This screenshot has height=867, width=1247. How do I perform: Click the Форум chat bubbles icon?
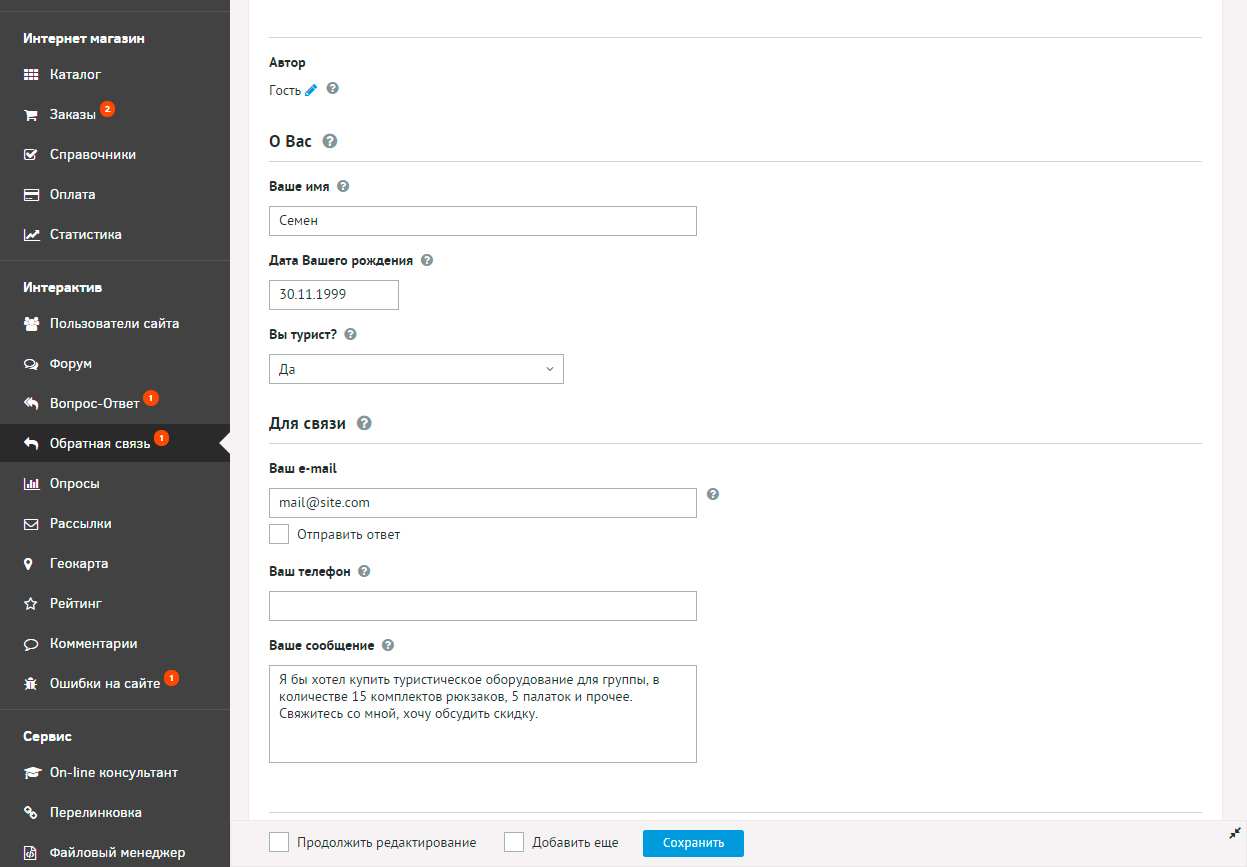[x=31, y=364]
